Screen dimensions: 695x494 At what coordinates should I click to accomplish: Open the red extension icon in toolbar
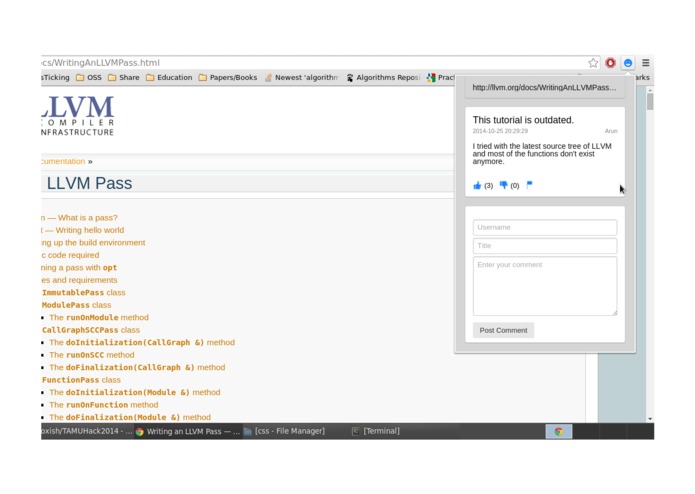pos(610,63)
